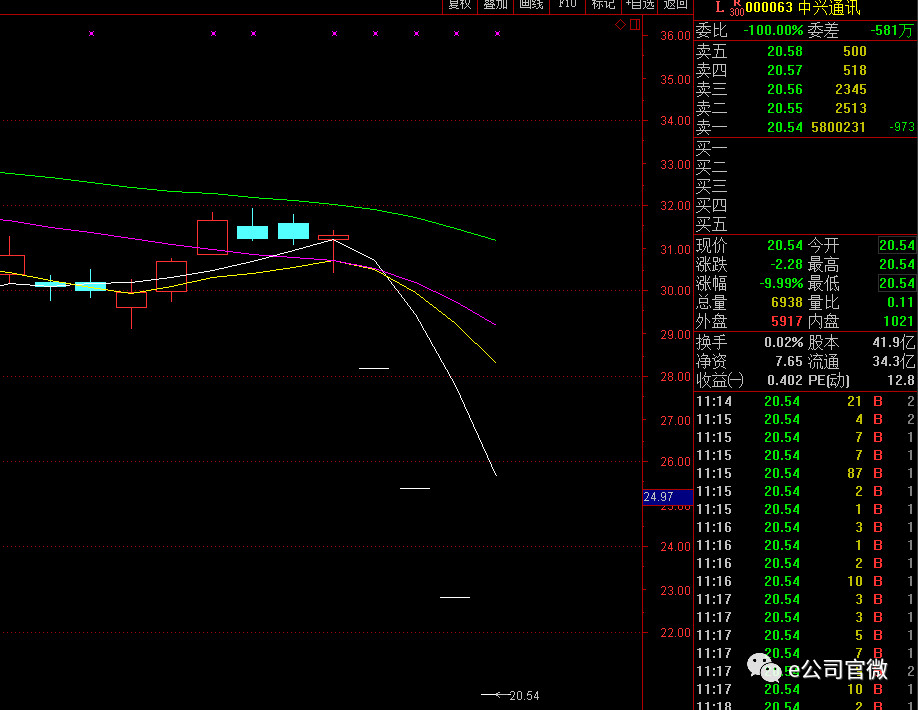Click the 标记 mark button
The width and height of the screenshot is (918, 710).
tap(603, 4)
